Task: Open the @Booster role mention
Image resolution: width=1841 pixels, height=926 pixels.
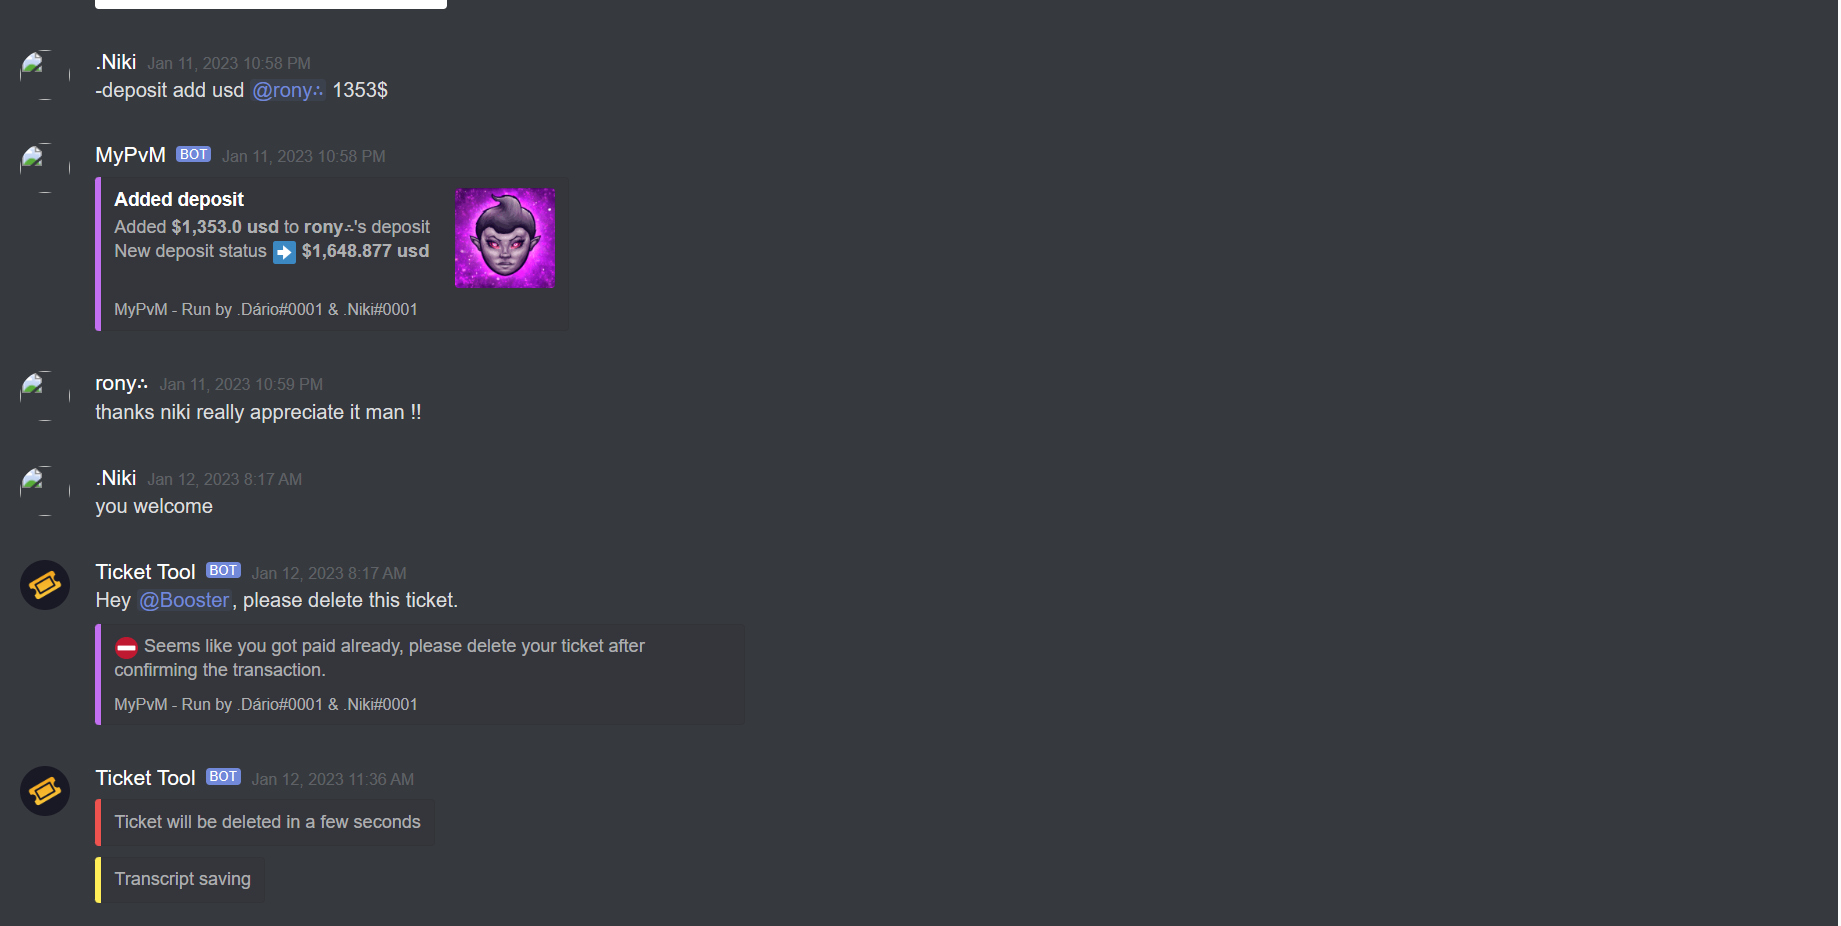Action: click(x=185, y=600)
